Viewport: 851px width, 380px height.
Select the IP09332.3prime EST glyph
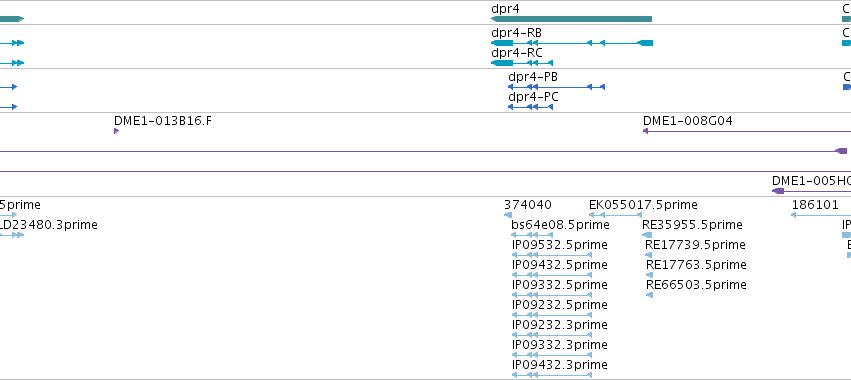click(552, 355)
